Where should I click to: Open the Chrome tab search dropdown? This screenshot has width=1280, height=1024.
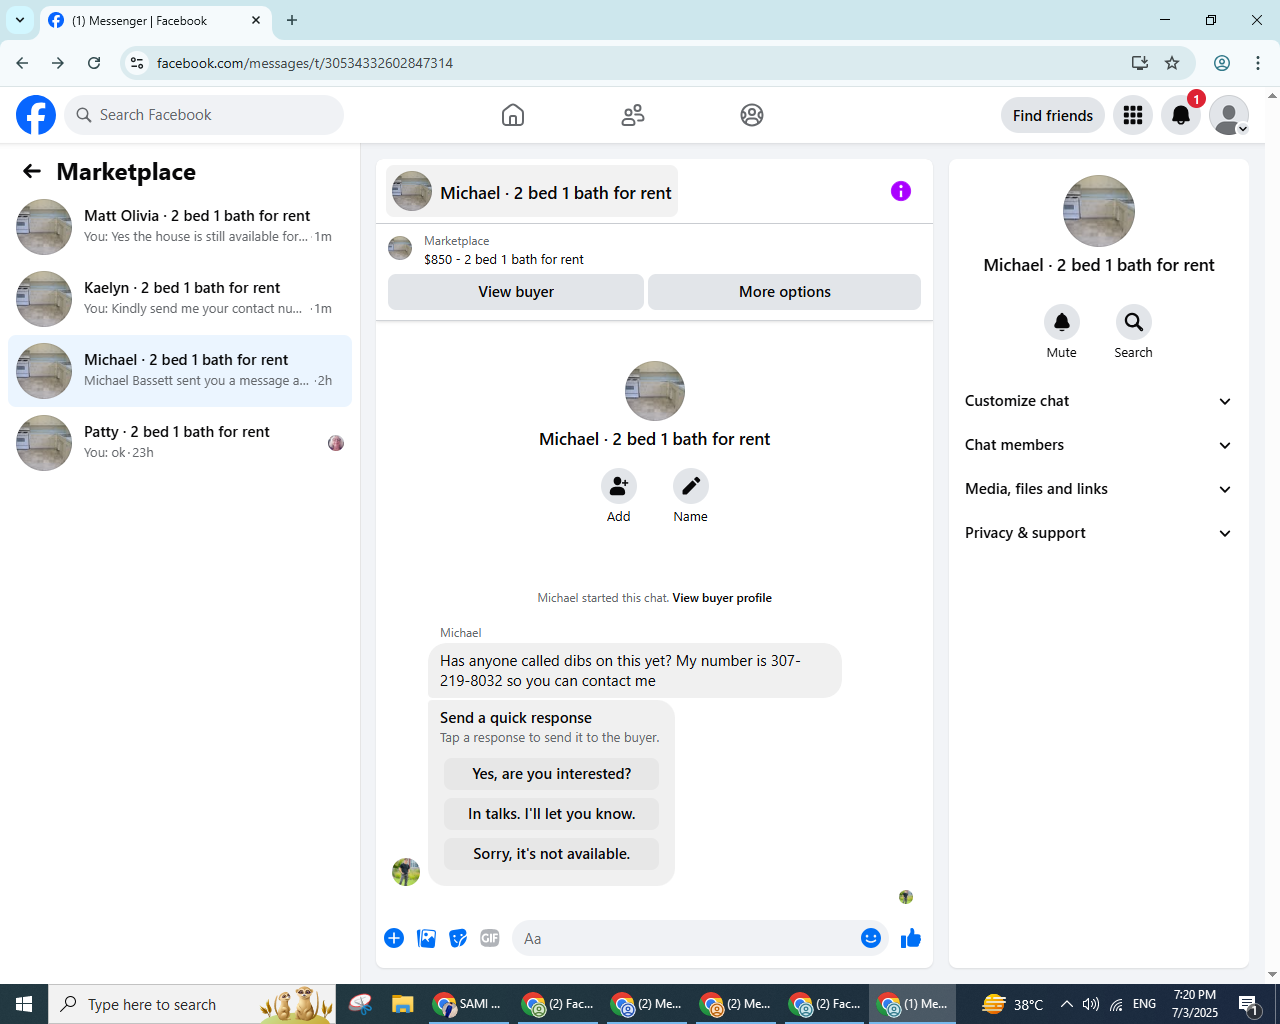tap(20, 20)
